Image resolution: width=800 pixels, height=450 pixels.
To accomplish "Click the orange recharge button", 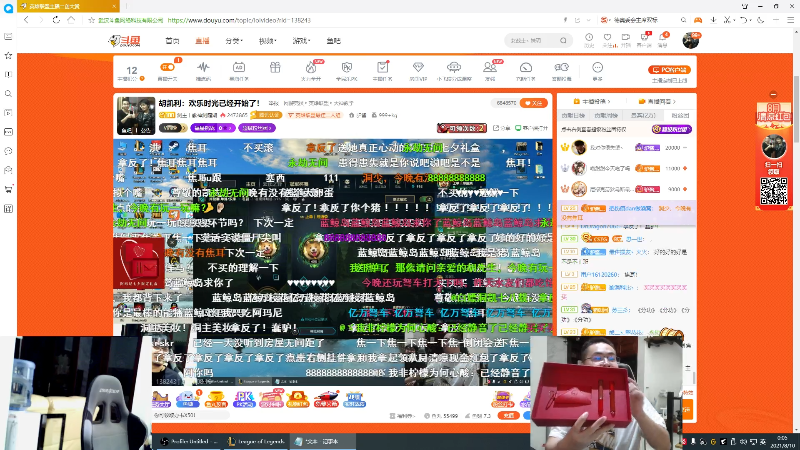I will (508, 415).
